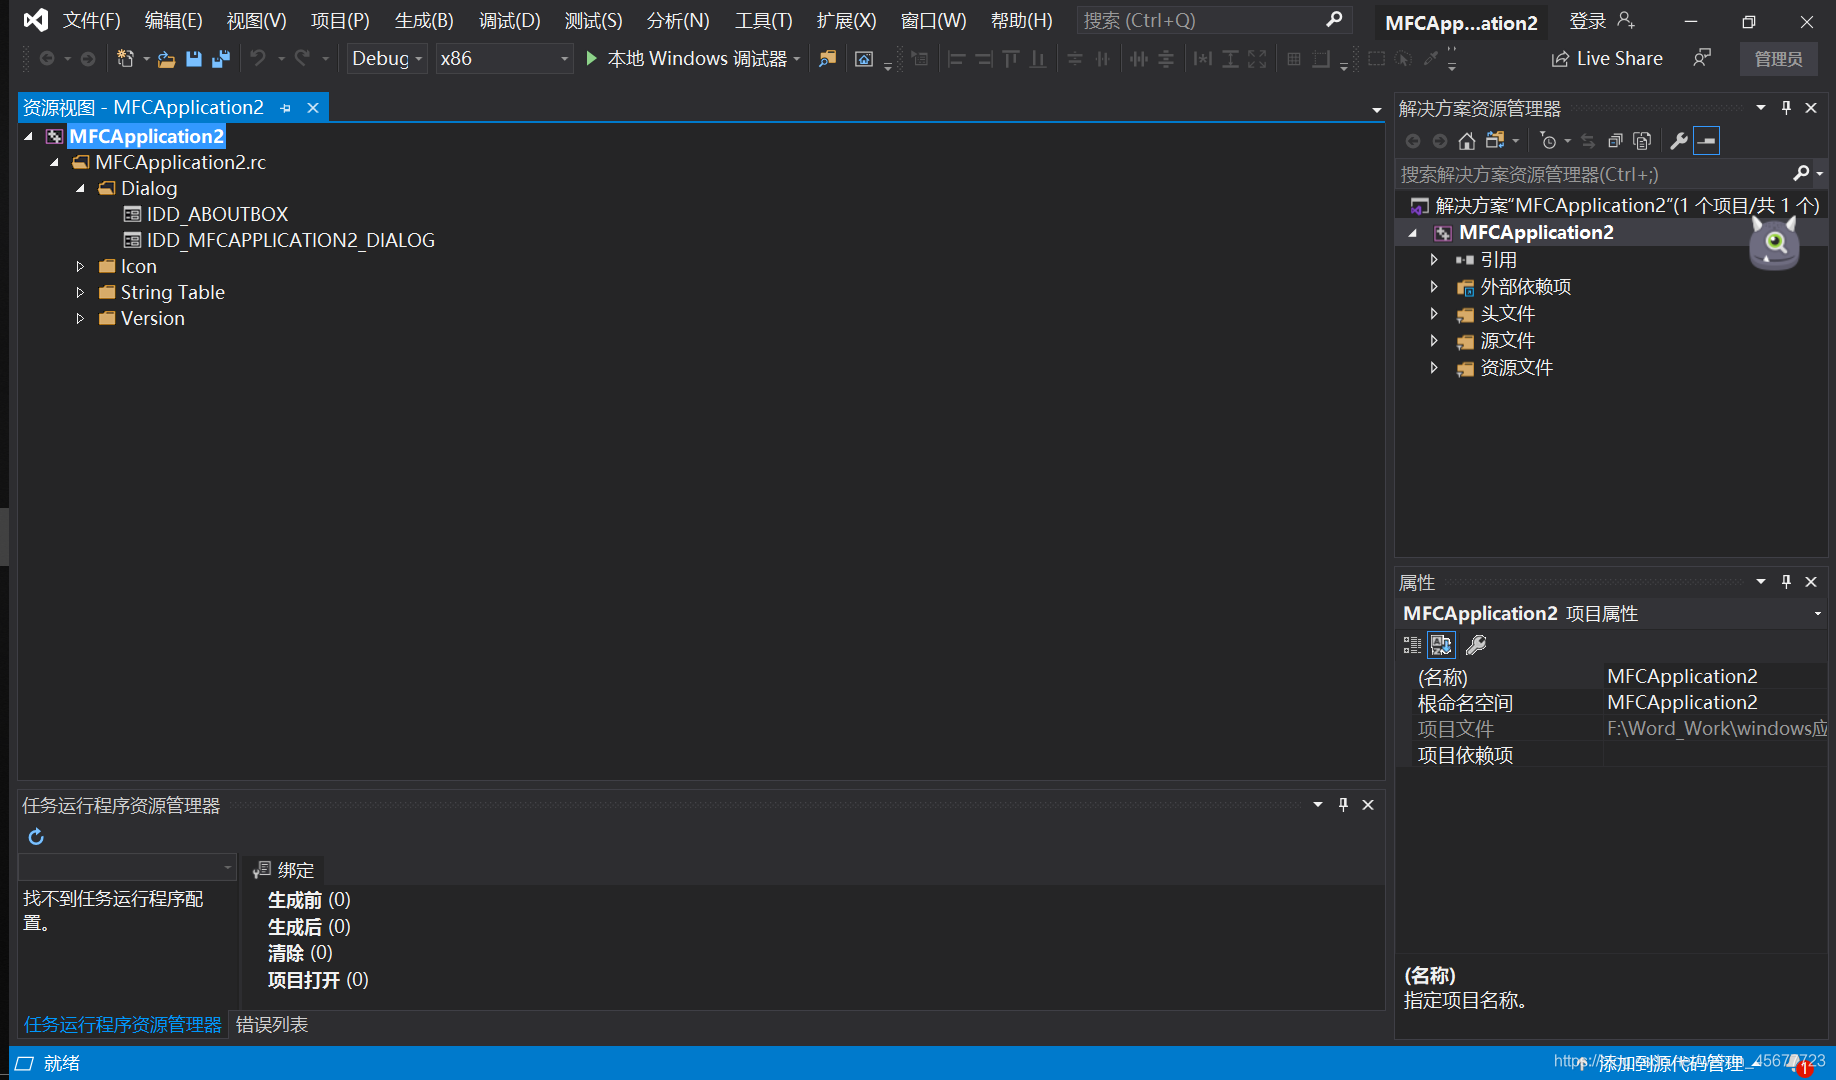Click the Switch Views icon in Solution Explorer
The height and width of the screenshot is (1080, 1836).
[x=1495, y=141]
